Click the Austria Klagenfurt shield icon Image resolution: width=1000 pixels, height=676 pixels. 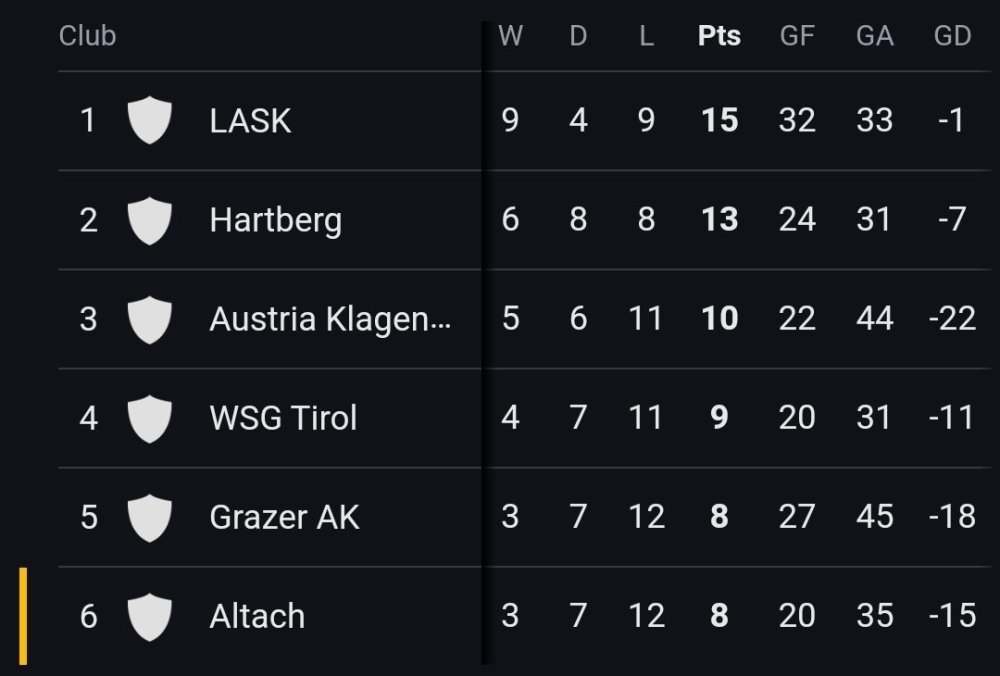[150, 319]
